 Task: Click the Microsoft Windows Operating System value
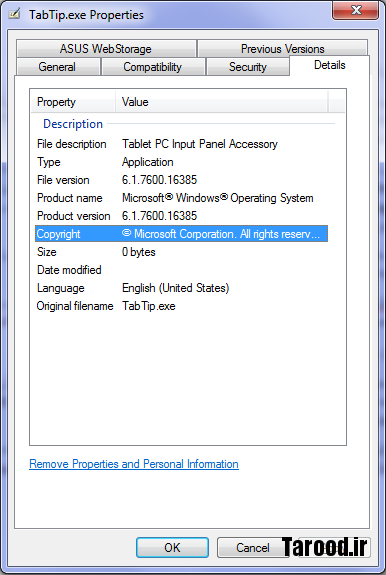(x=218, y=198)
